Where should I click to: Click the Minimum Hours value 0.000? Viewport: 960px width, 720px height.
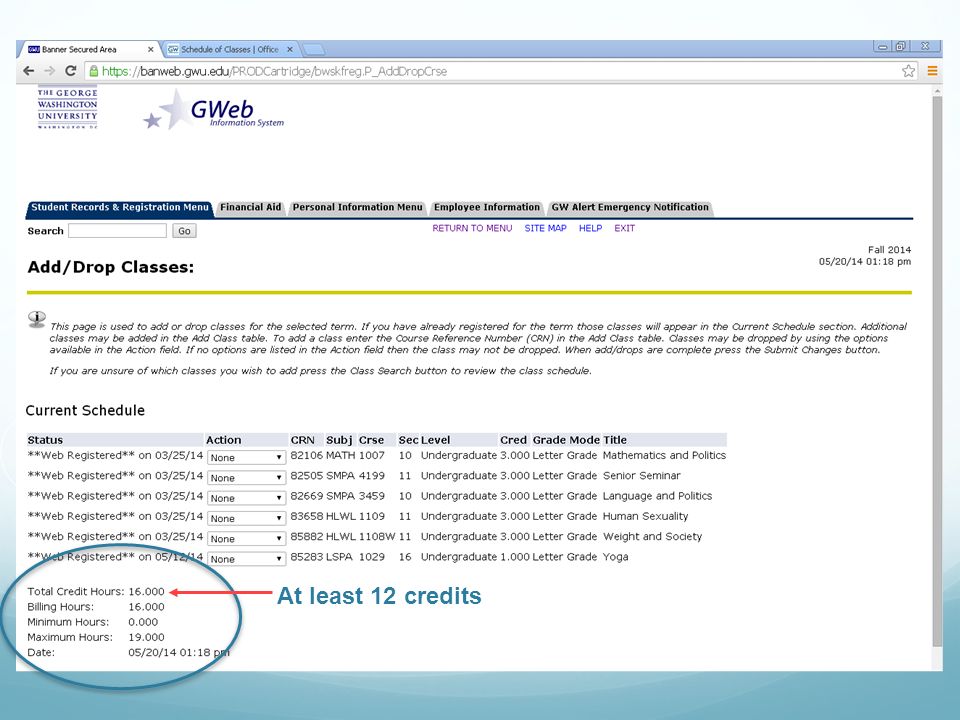coord(143,622)
